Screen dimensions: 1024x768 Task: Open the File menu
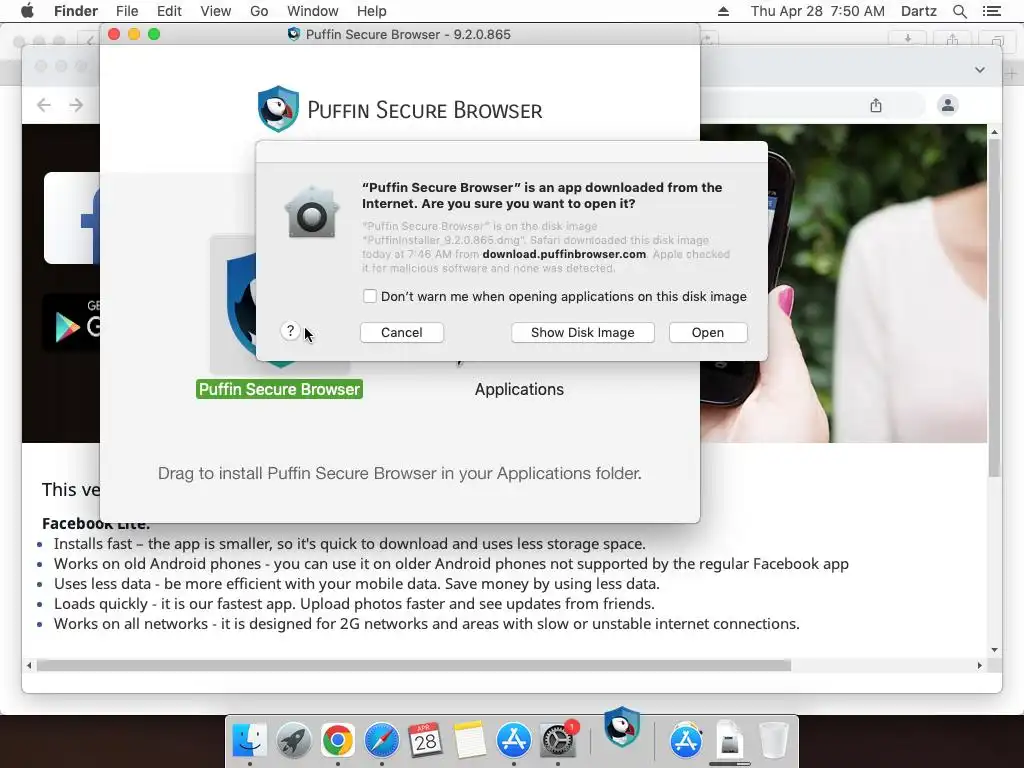[x=127, y=11]
